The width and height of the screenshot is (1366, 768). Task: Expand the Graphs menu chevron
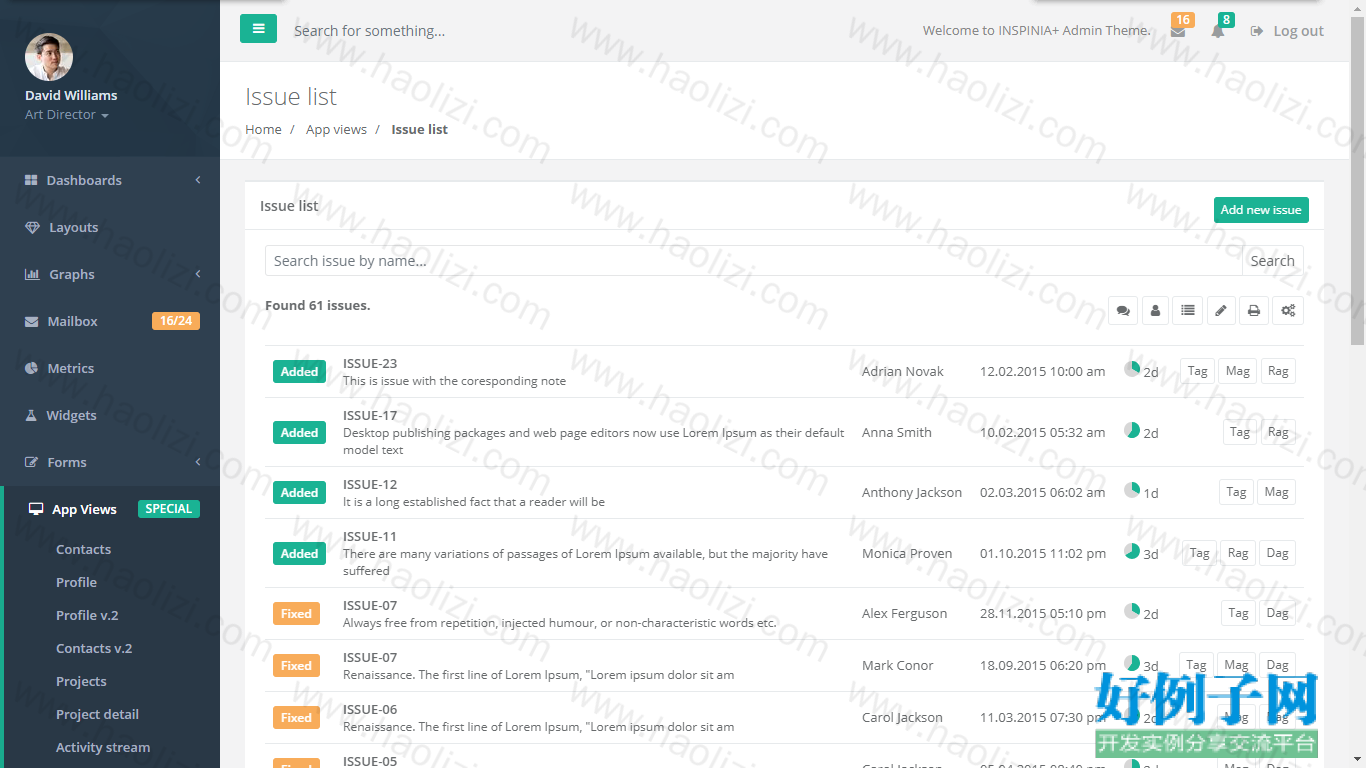[198, 274]
